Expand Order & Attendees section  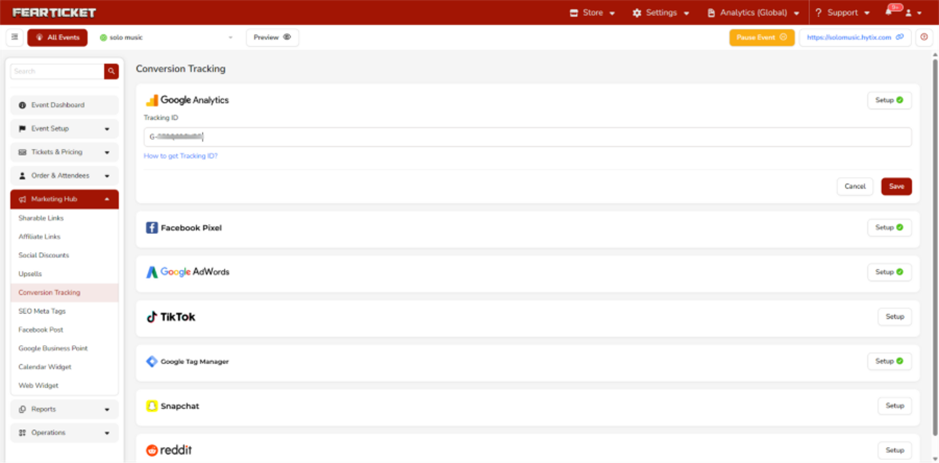[65, 175]
